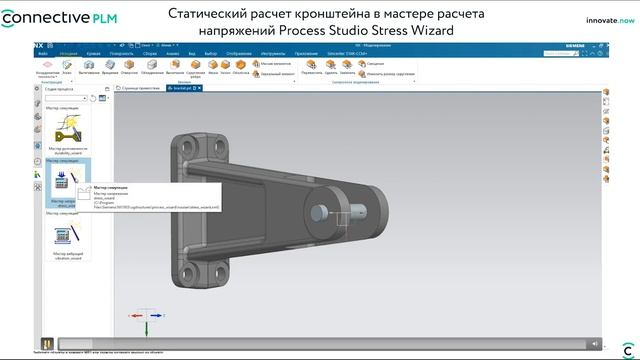Switch to the Сборки ribbon tab
This screenshot has height=360, width=640.
tap(150, 53)
